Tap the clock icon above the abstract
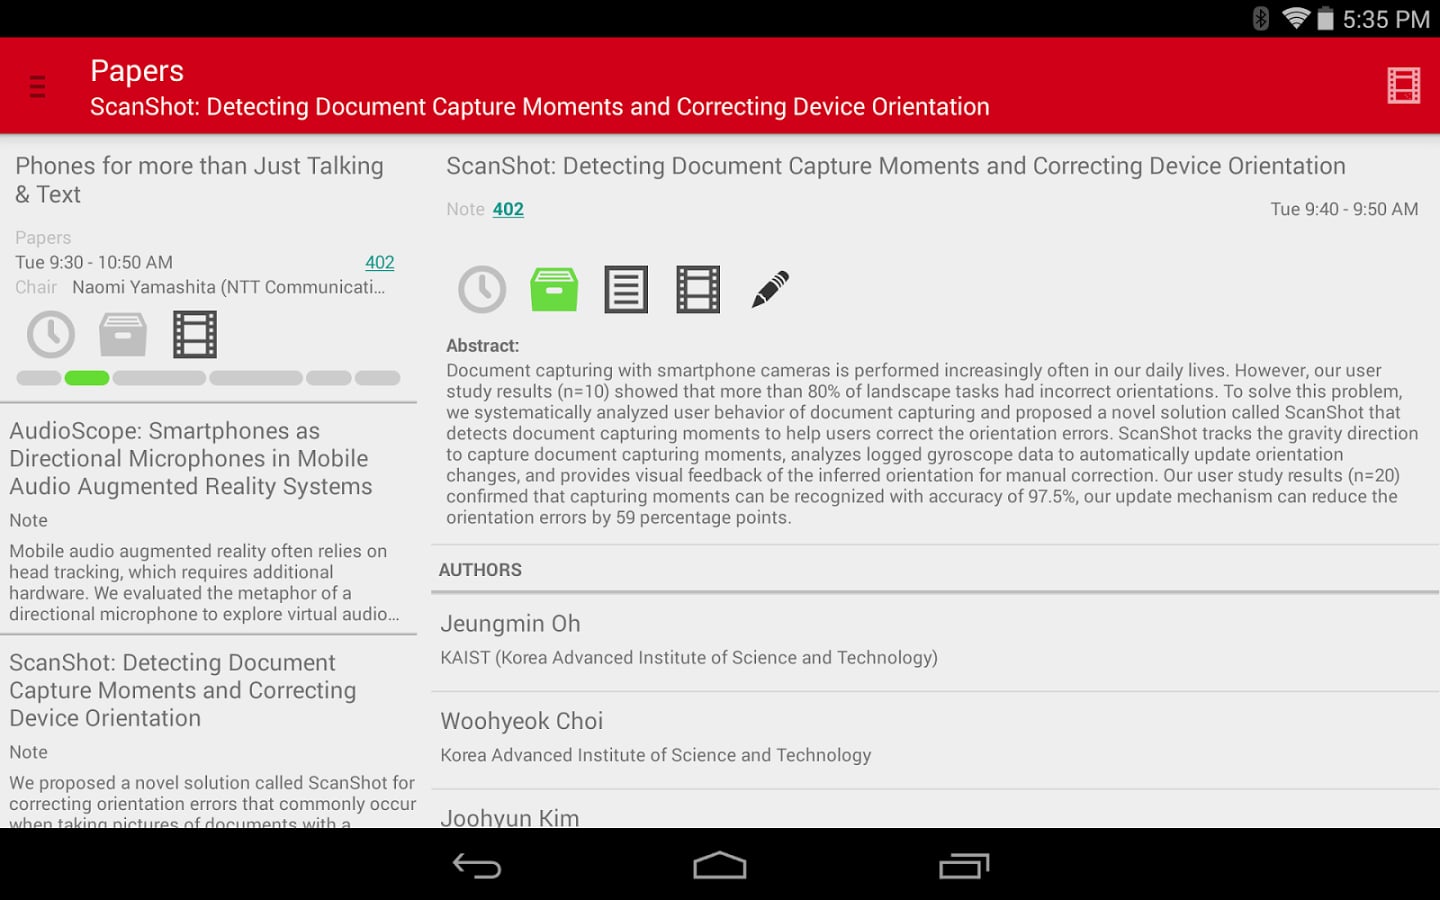1440x900 pixels. click(482, 290)
